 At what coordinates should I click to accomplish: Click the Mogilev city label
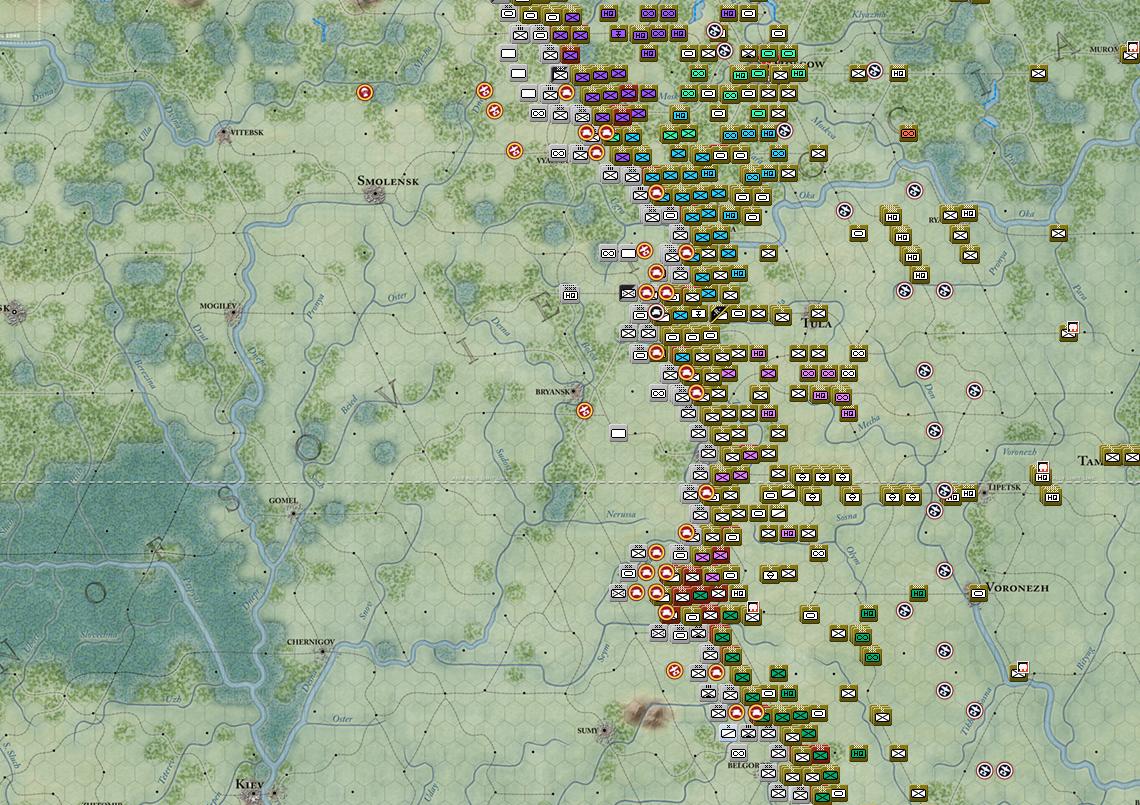pos(218,306)
